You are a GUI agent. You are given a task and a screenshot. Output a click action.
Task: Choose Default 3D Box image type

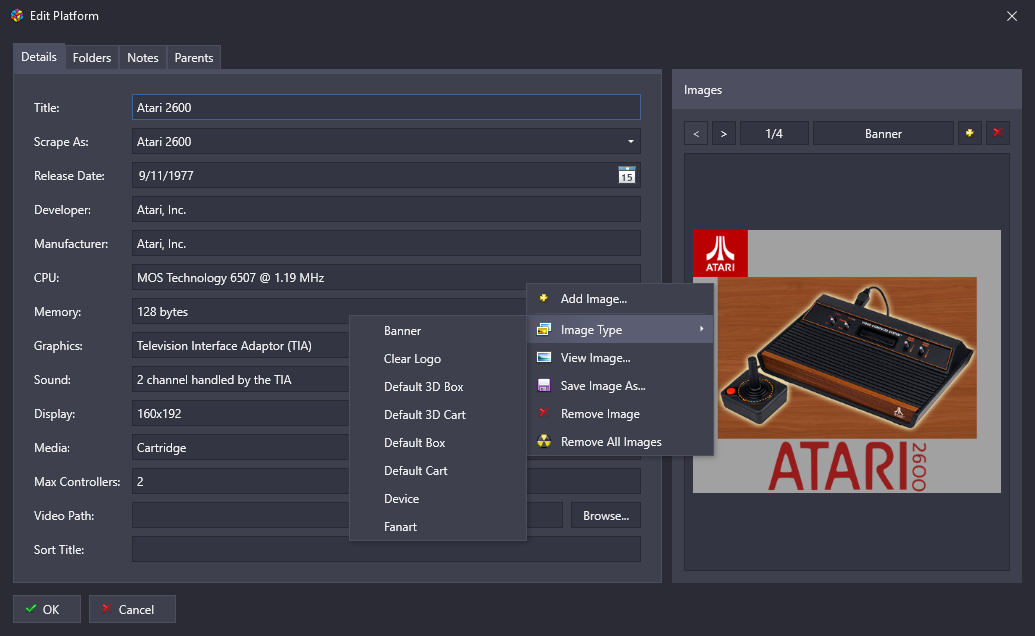pos(438,387)
